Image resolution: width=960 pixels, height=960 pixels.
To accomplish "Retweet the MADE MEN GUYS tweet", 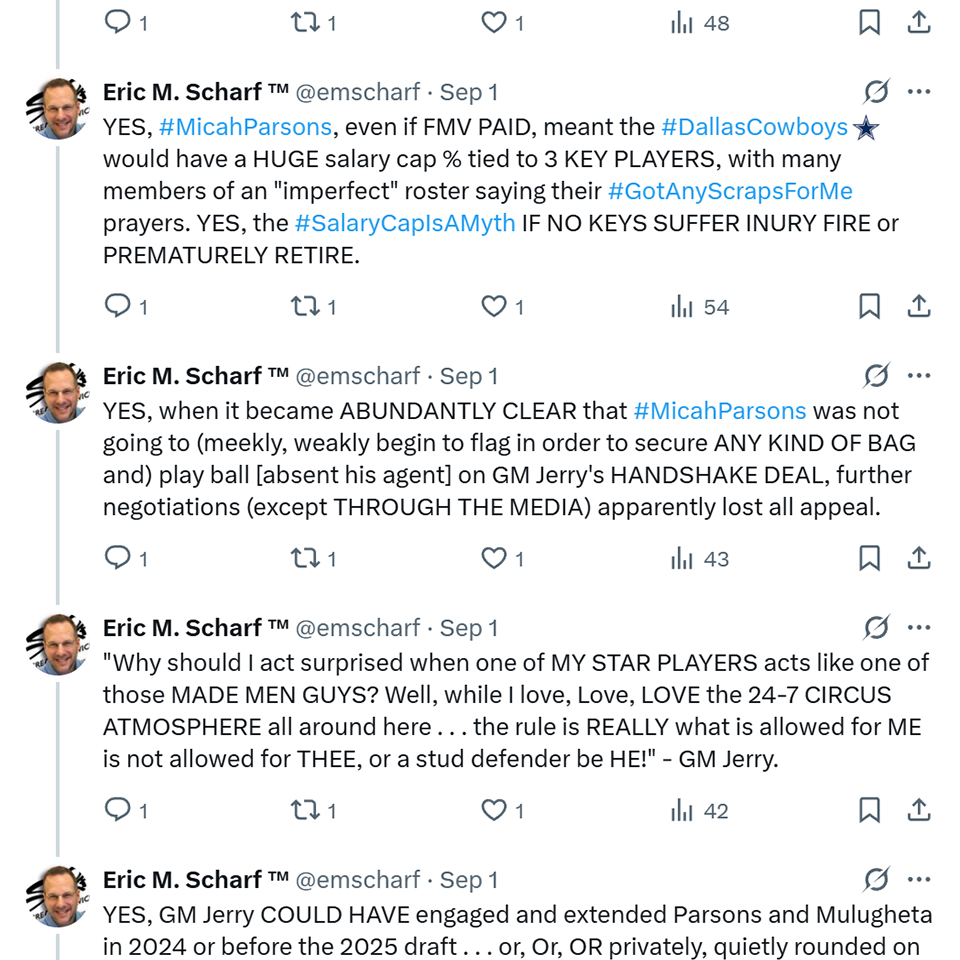I will point(304,811).
